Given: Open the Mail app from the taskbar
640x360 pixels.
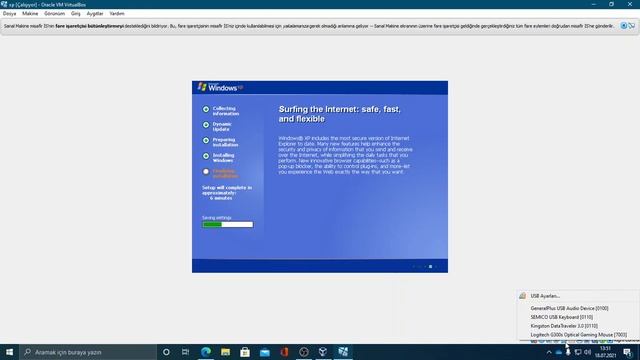Looking at the screenshot, I should point(264,352).
